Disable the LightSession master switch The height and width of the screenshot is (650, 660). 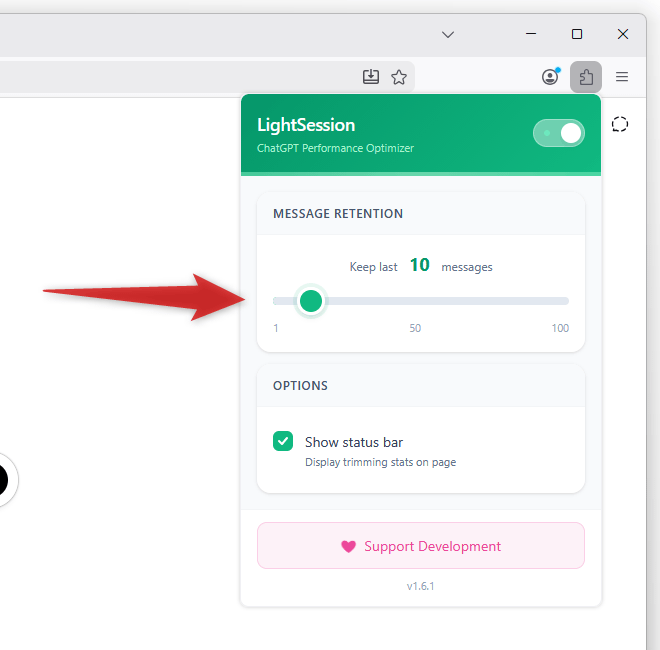pyautogui.click(x=559, y=133)
